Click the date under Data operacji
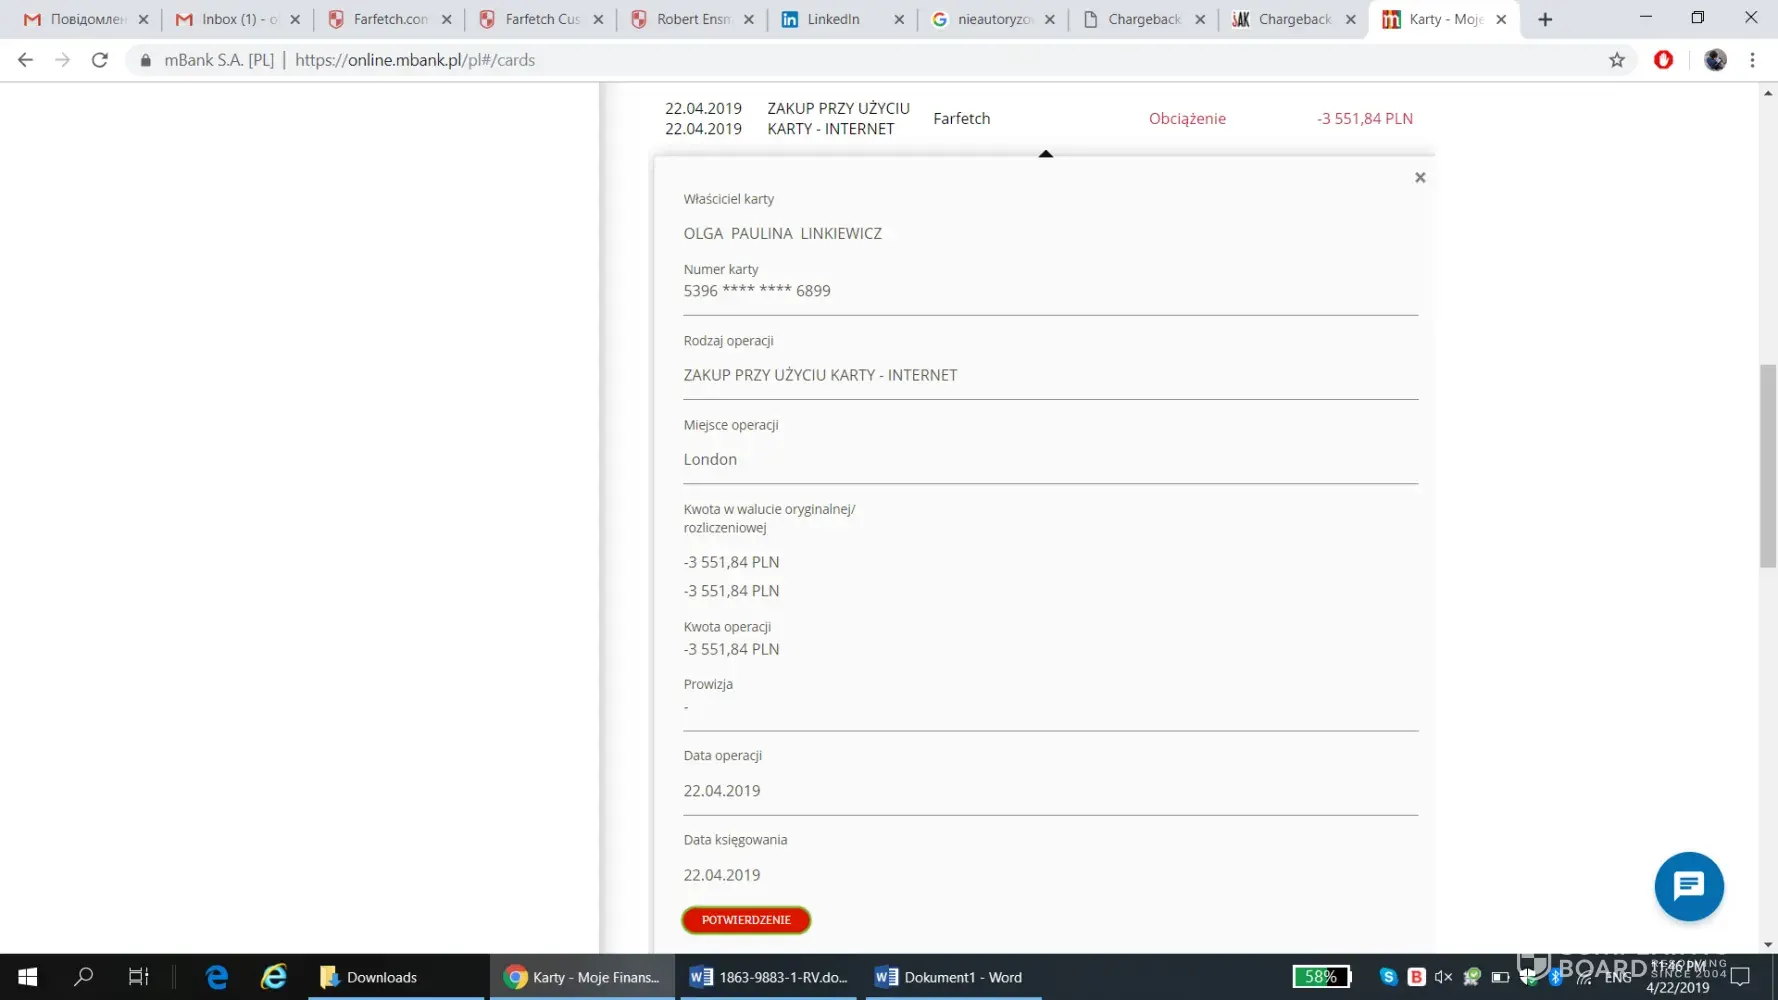The height and width of the screenshot is (1000, 1778). (x=722, y=791)
